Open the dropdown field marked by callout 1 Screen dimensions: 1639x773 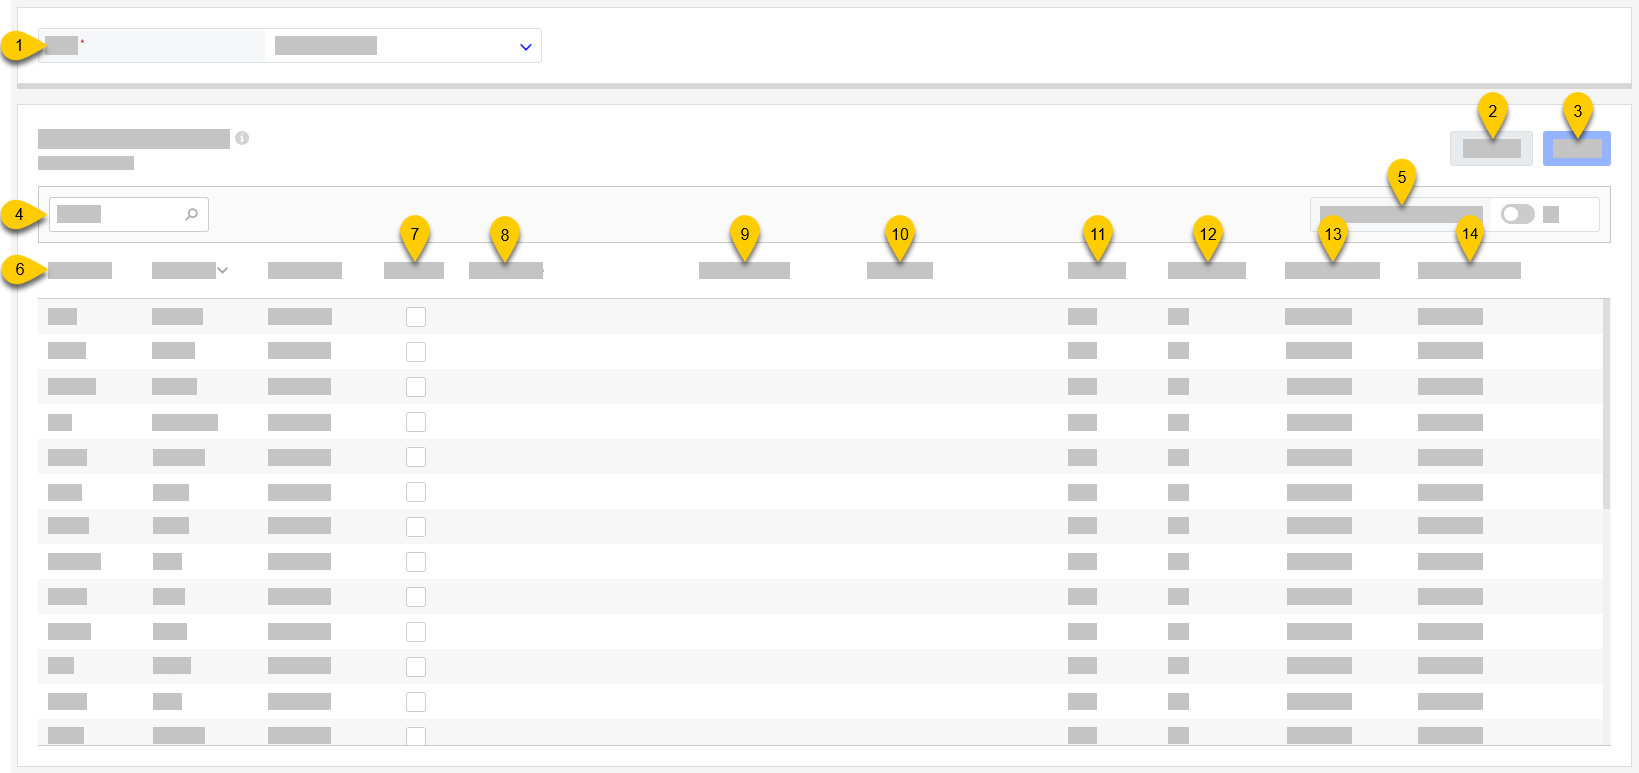pos(402,45)
